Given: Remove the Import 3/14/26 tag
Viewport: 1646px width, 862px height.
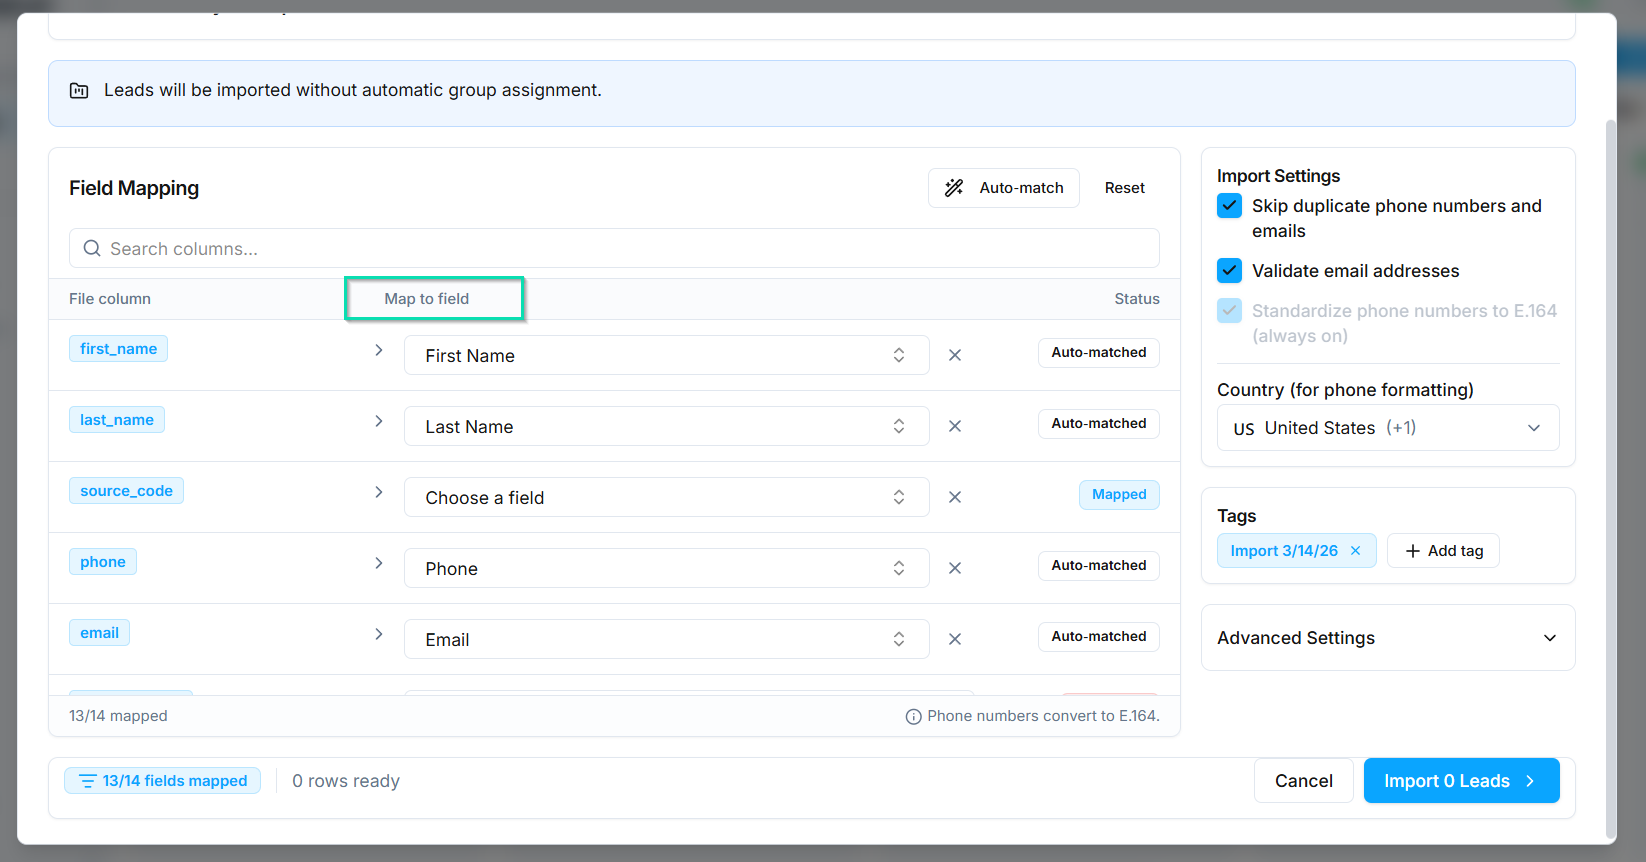Looking at the screenshot, I should 1355,551.
